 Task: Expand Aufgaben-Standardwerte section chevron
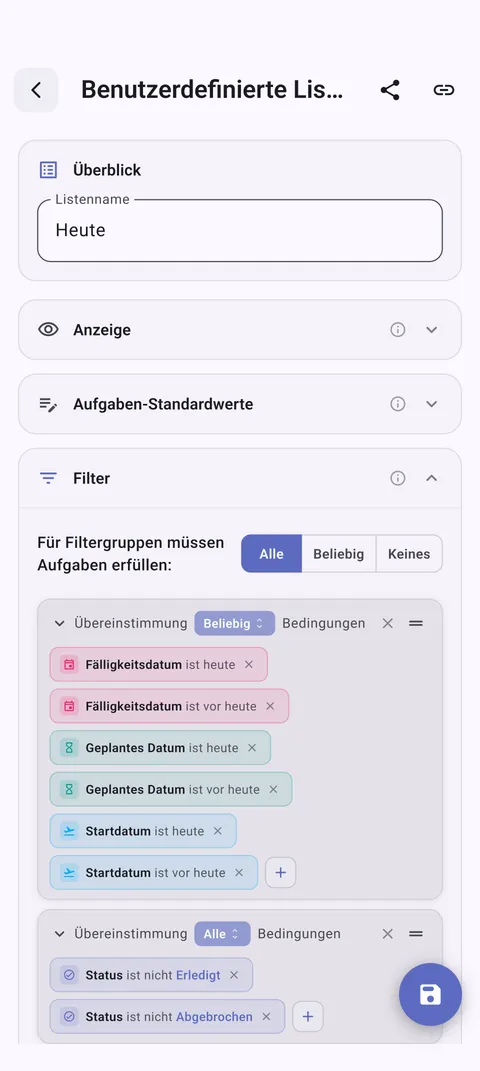(x=432, y=404)
